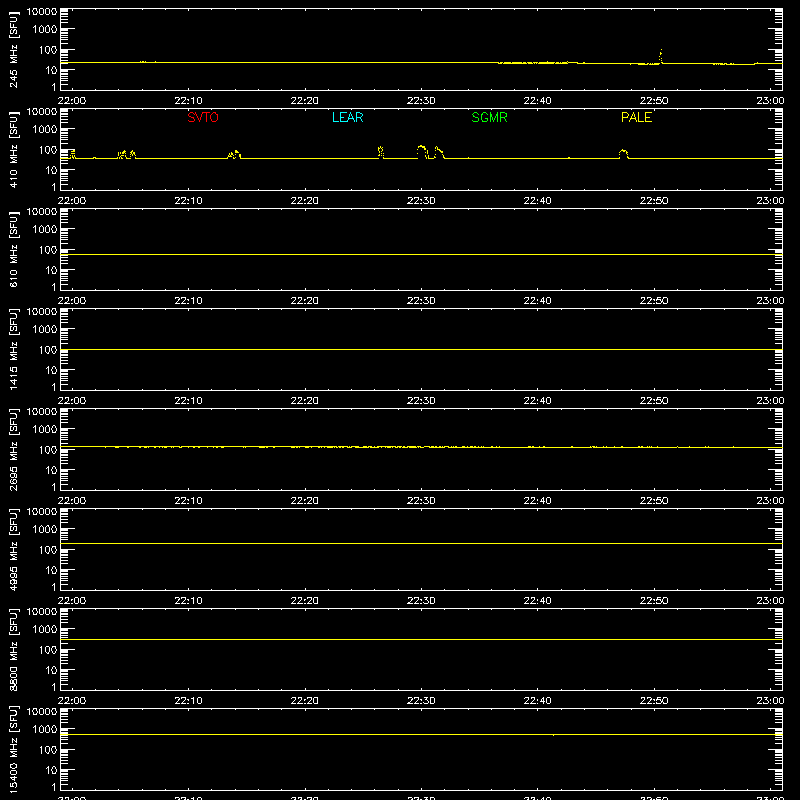The width and height of the screenshot is (800, 800).
Task: Click the 245 MHz spike near 22:50
Action: [661, 56]
